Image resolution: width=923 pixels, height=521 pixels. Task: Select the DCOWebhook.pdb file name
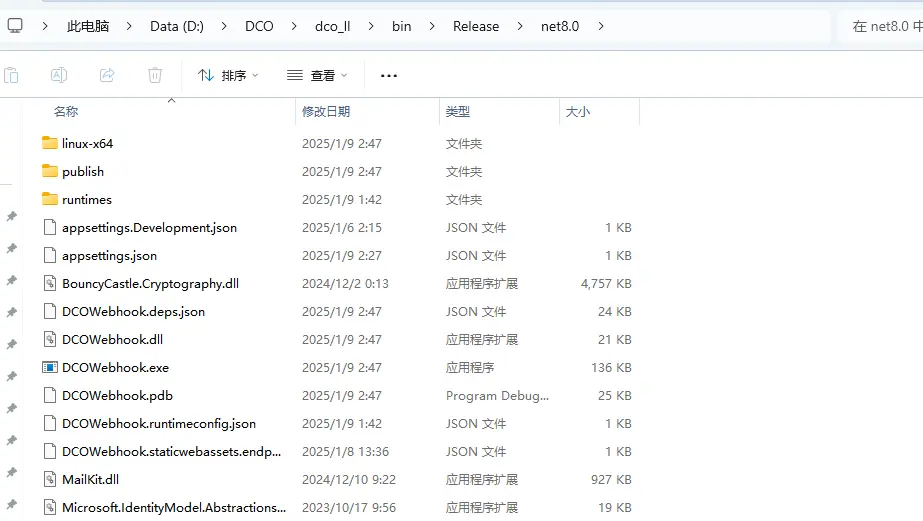pos(117,396)
